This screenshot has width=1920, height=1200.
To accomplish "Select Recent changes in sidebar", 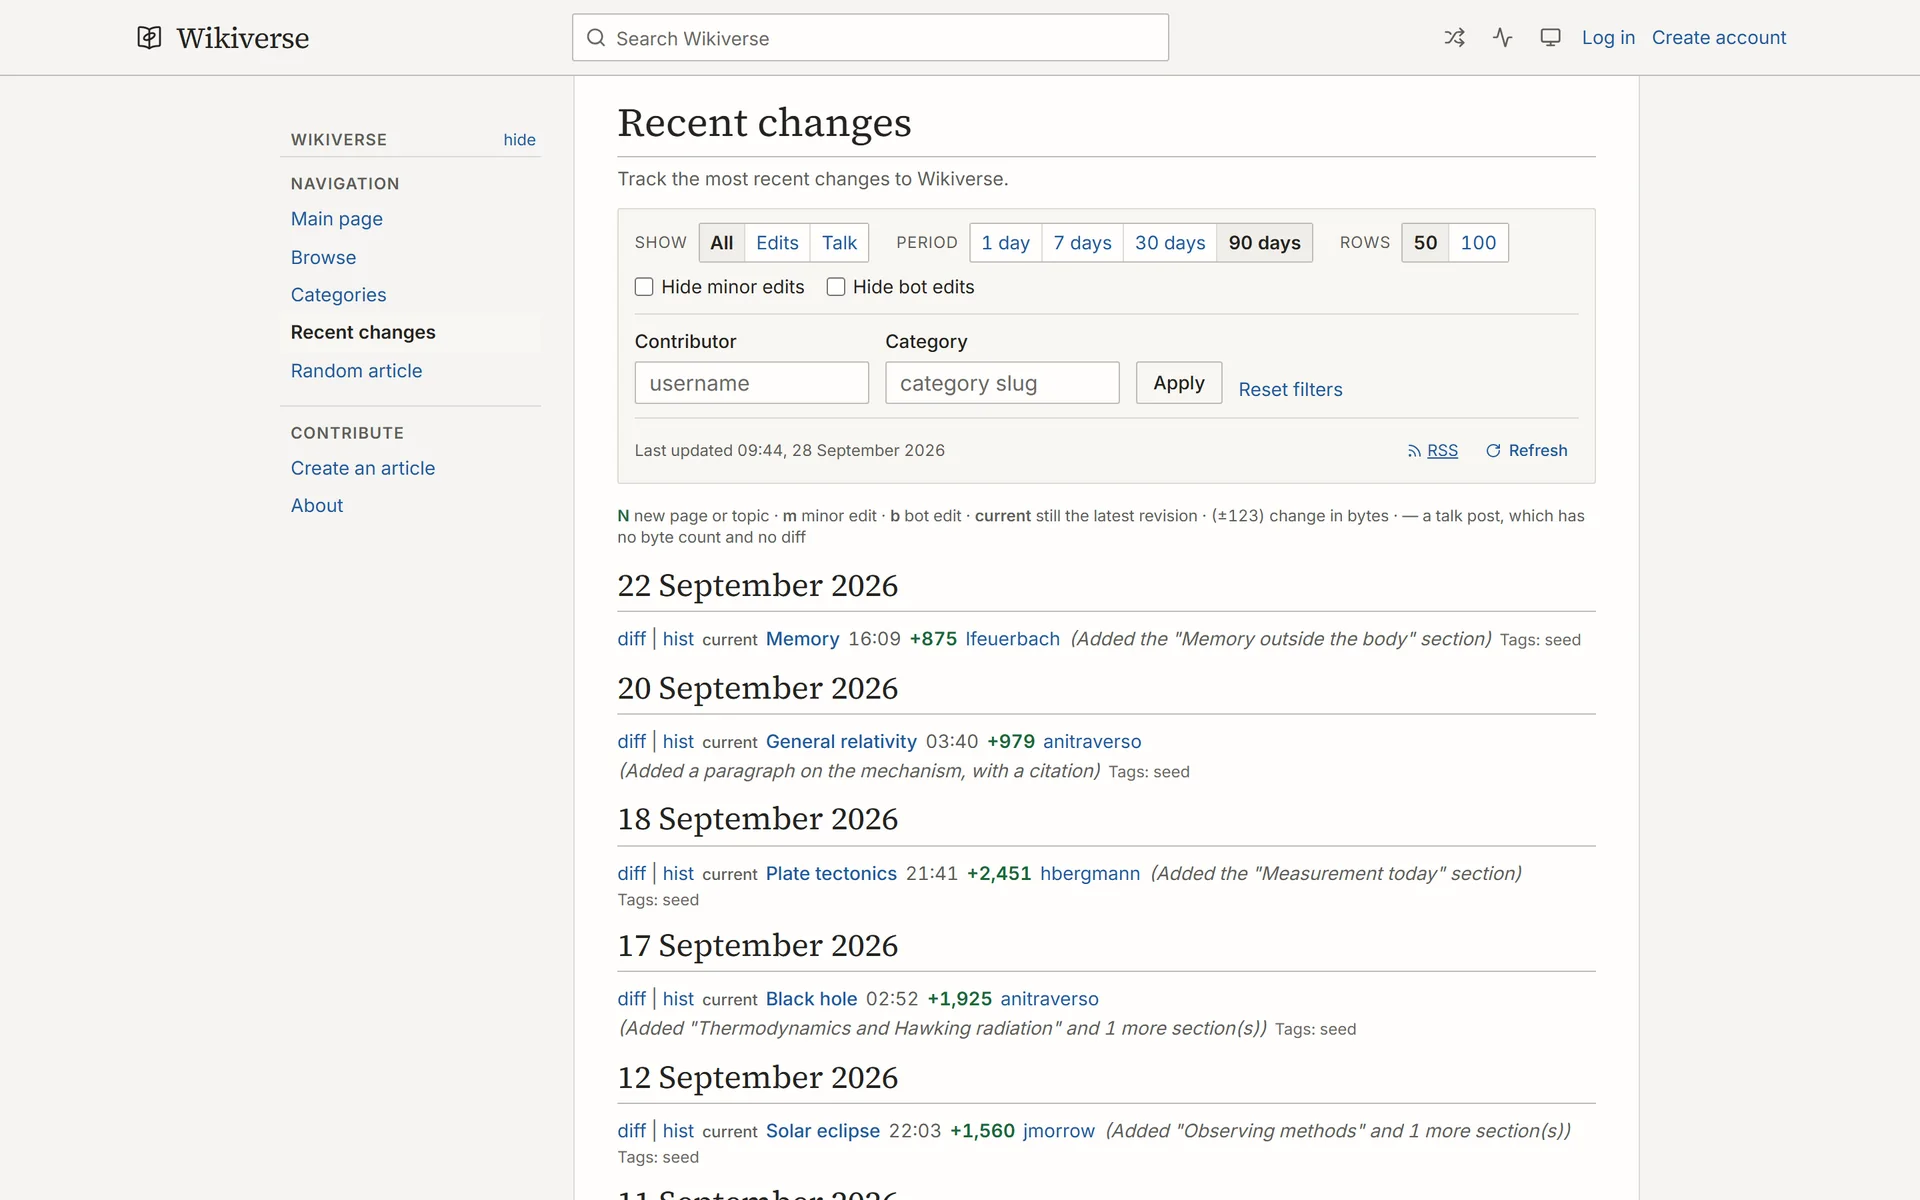I will coord(363,332).
